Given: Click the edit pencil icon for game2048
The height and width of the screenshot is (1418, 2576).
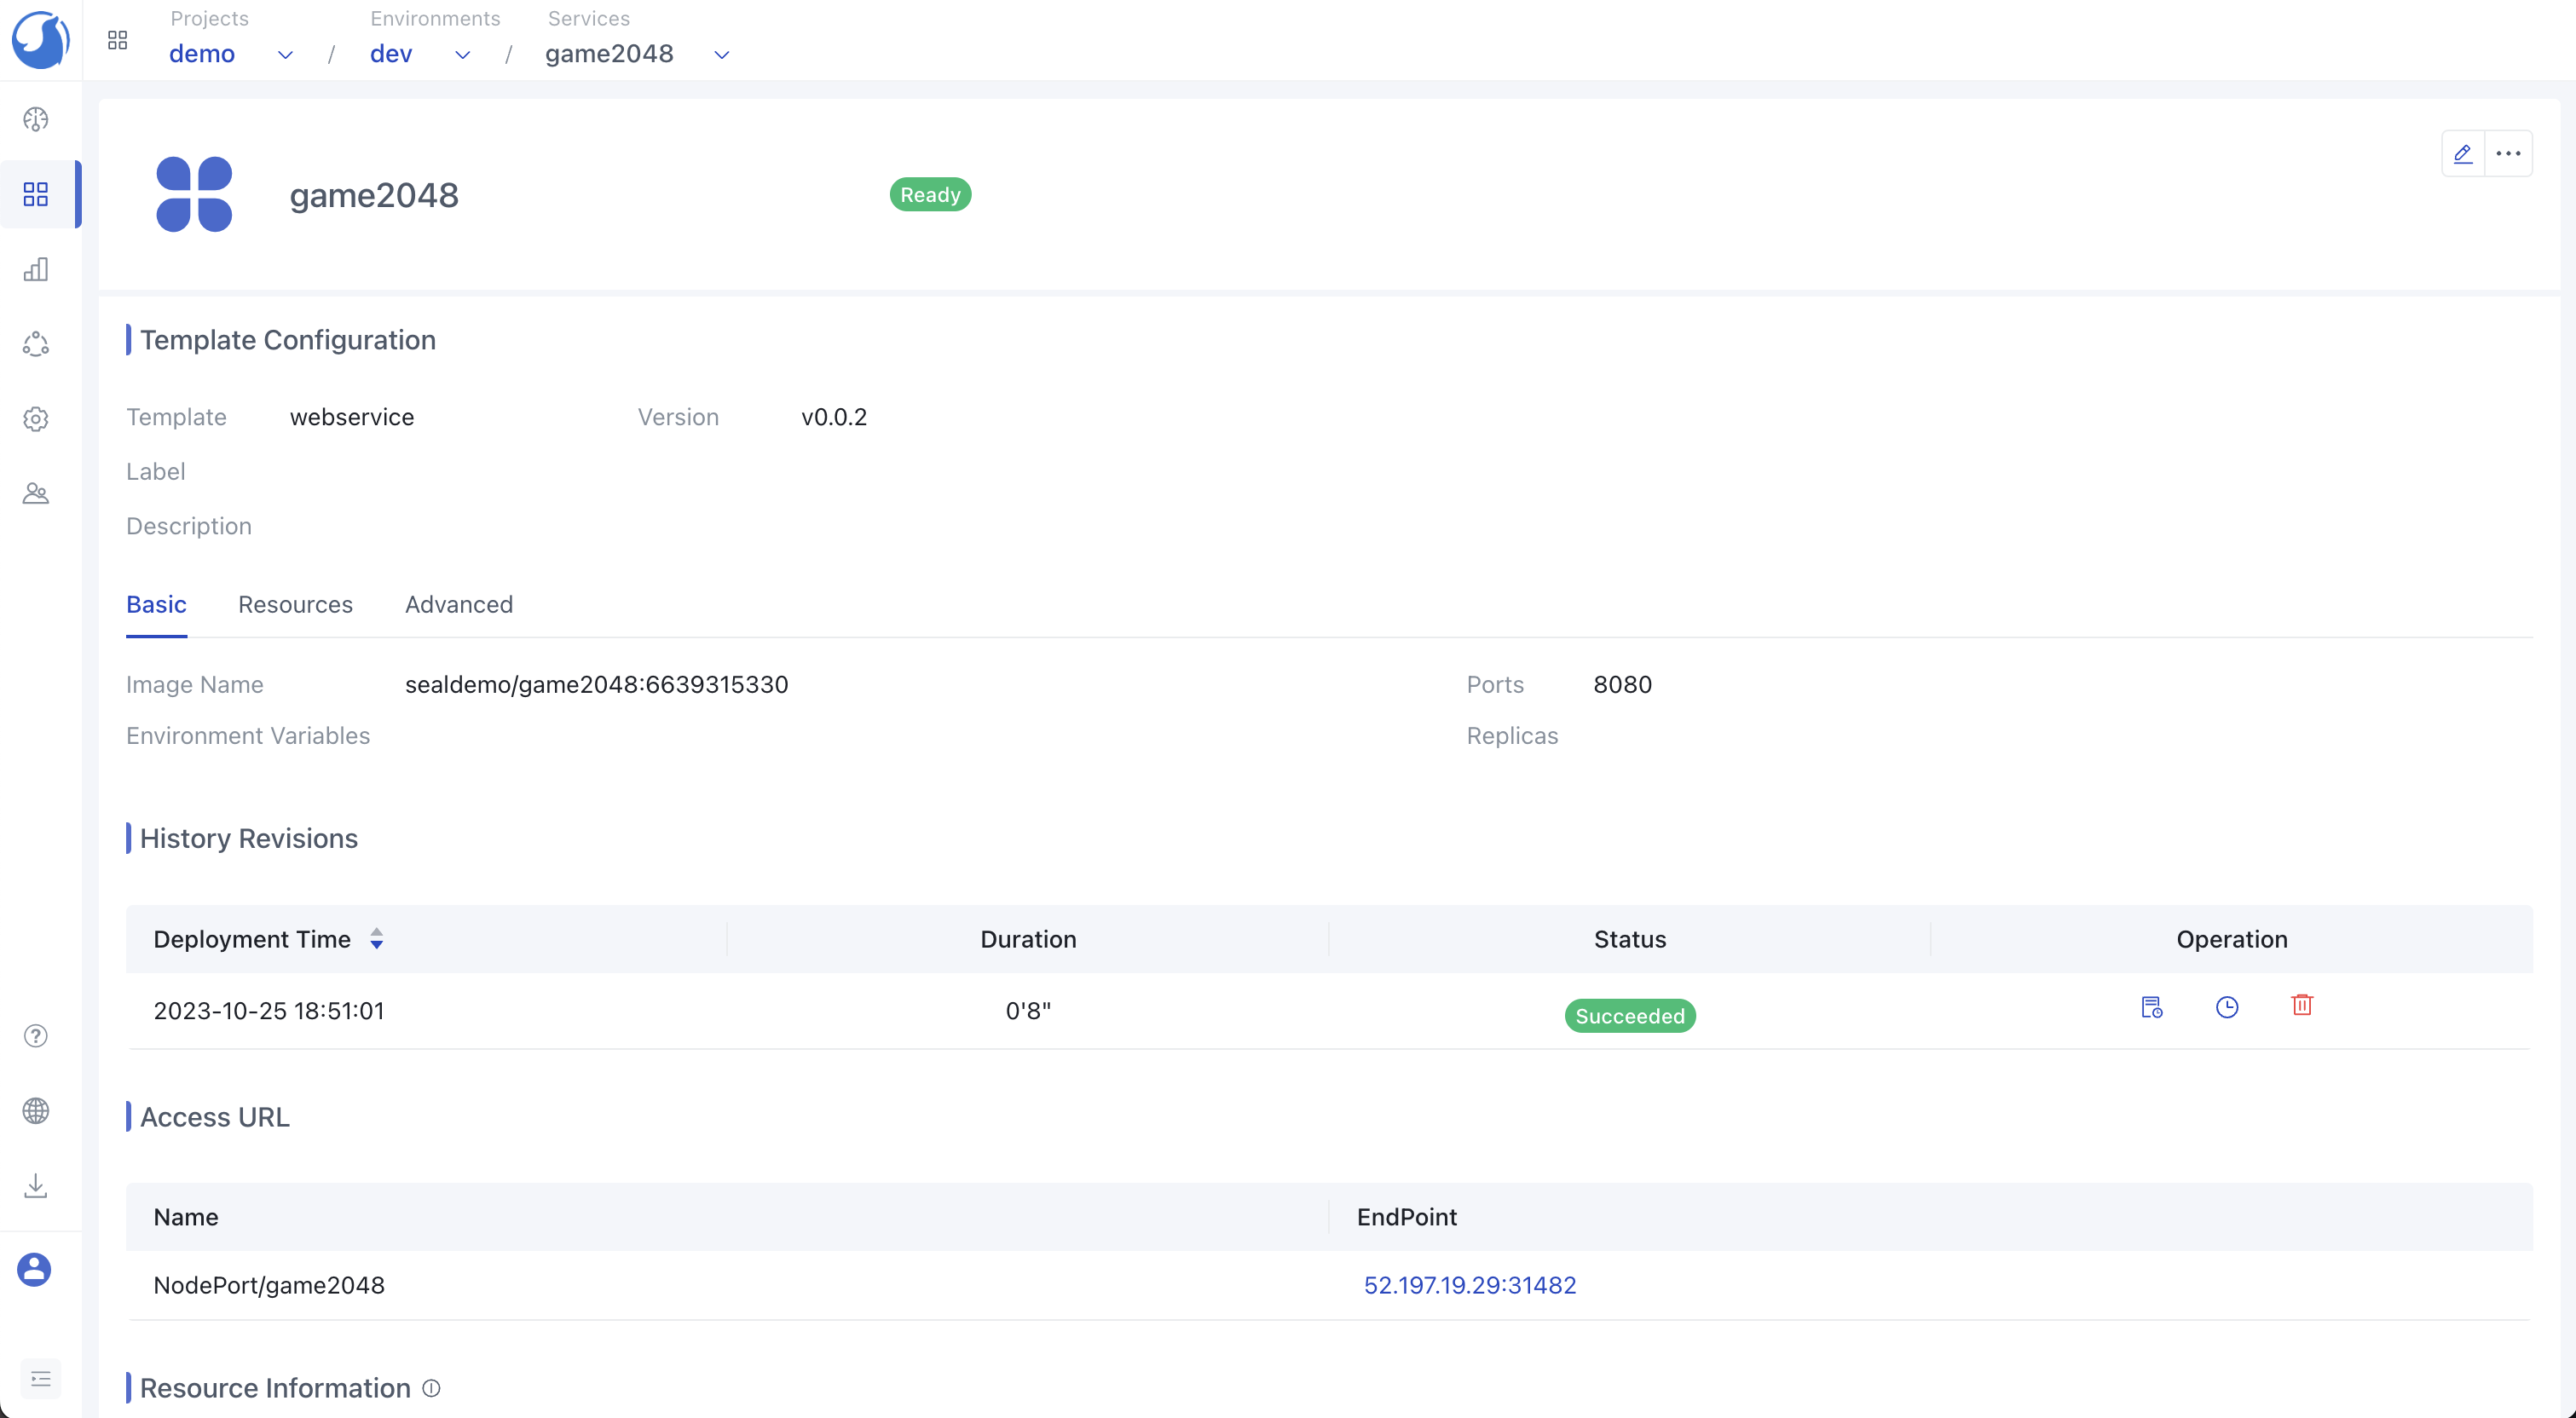Looking at the screenshot, I should [x=2462, y=154].
